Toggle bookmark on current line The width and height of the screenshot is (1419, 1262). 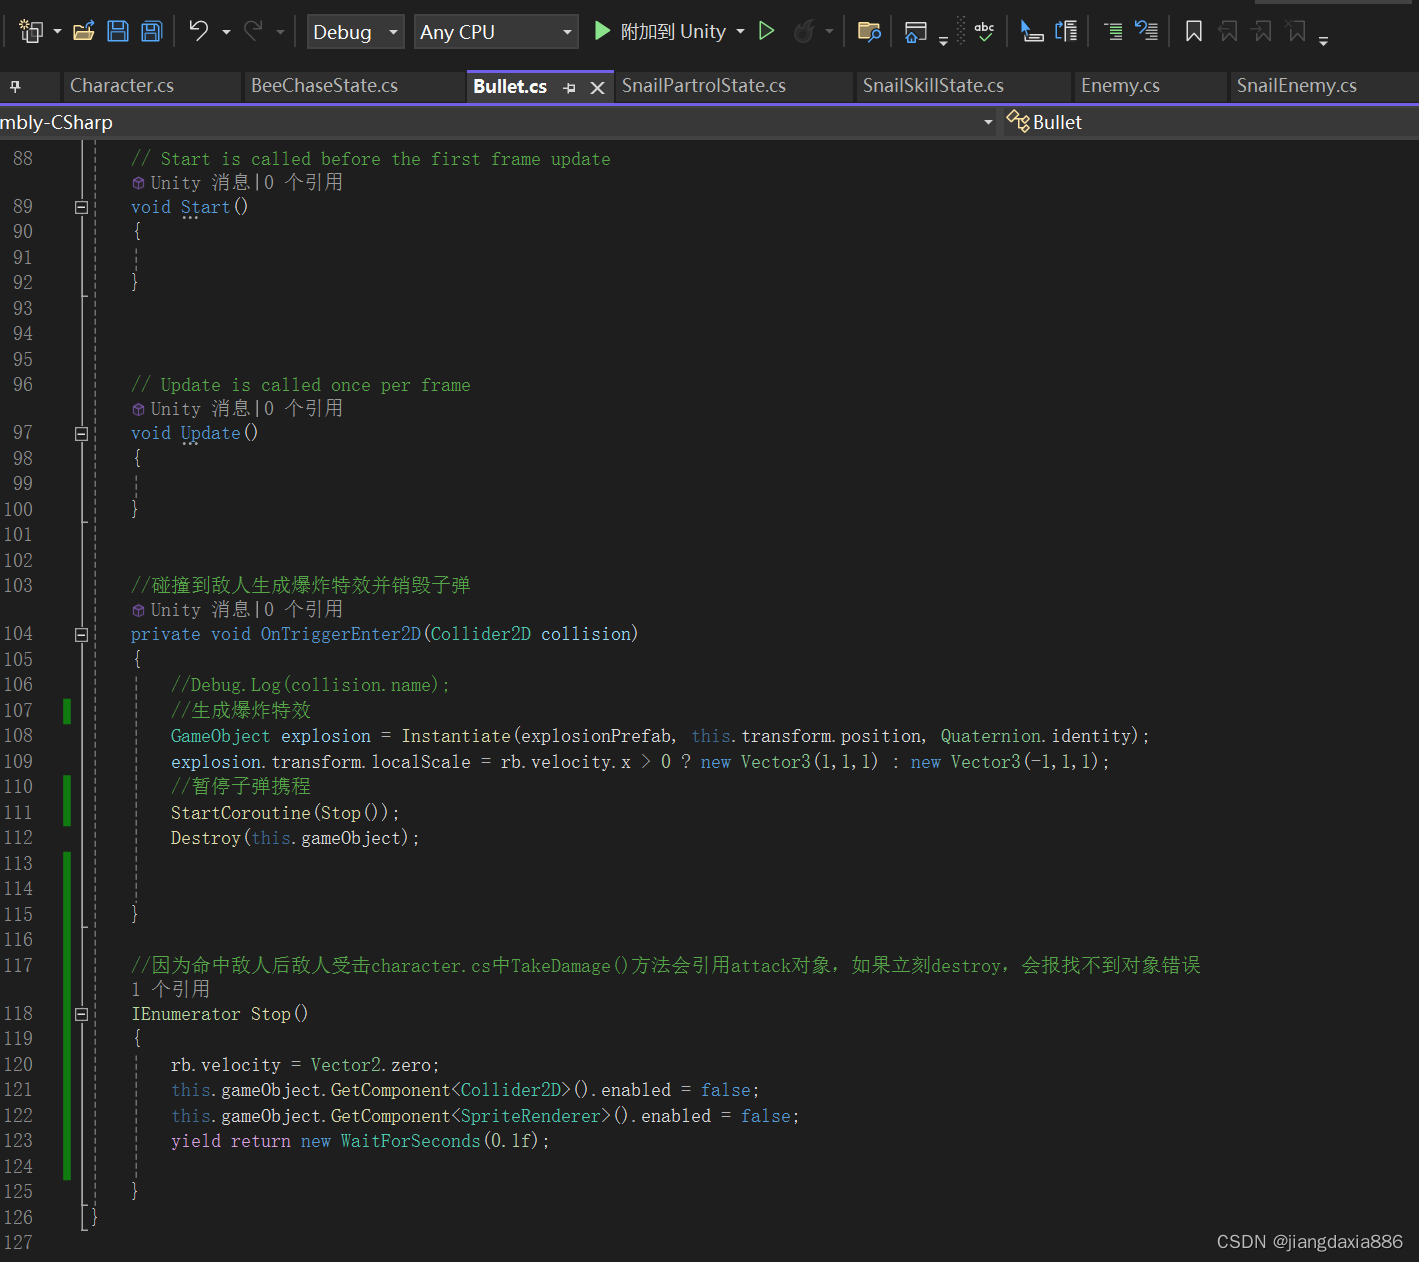pos(1194,32)
